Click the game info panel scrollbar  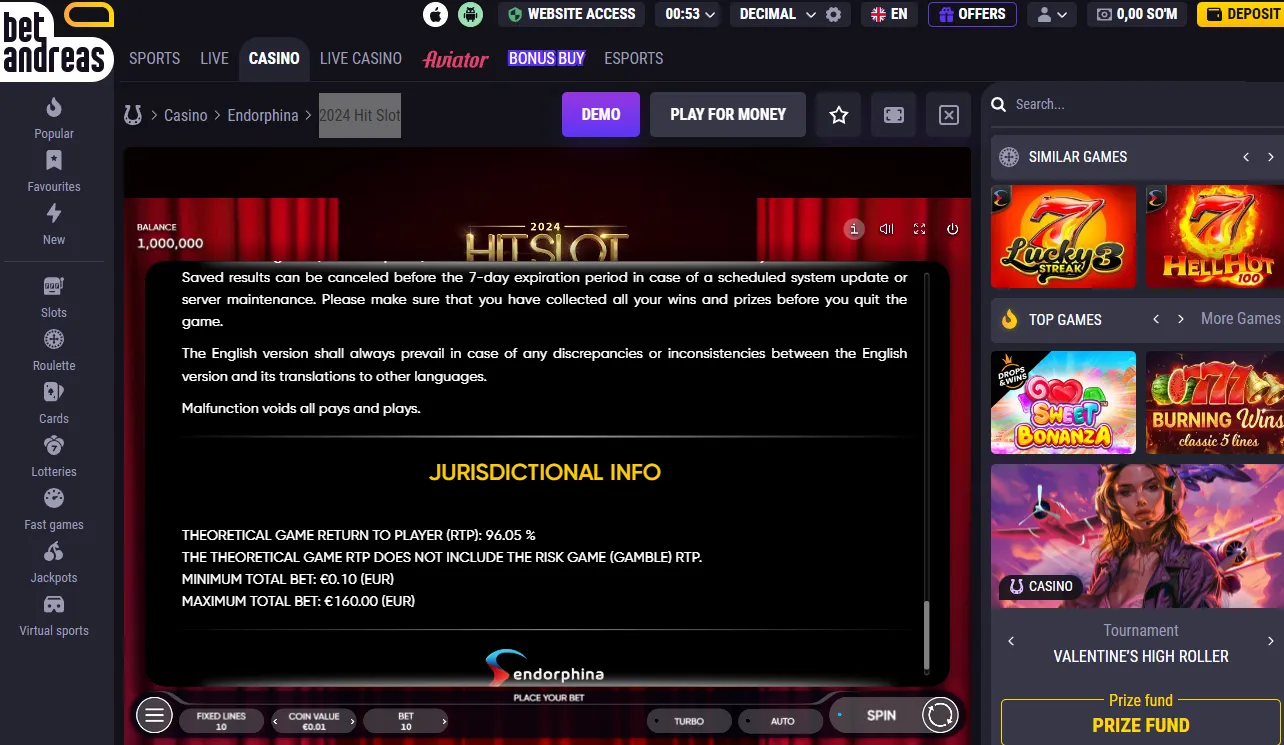[x=926, y=636]
